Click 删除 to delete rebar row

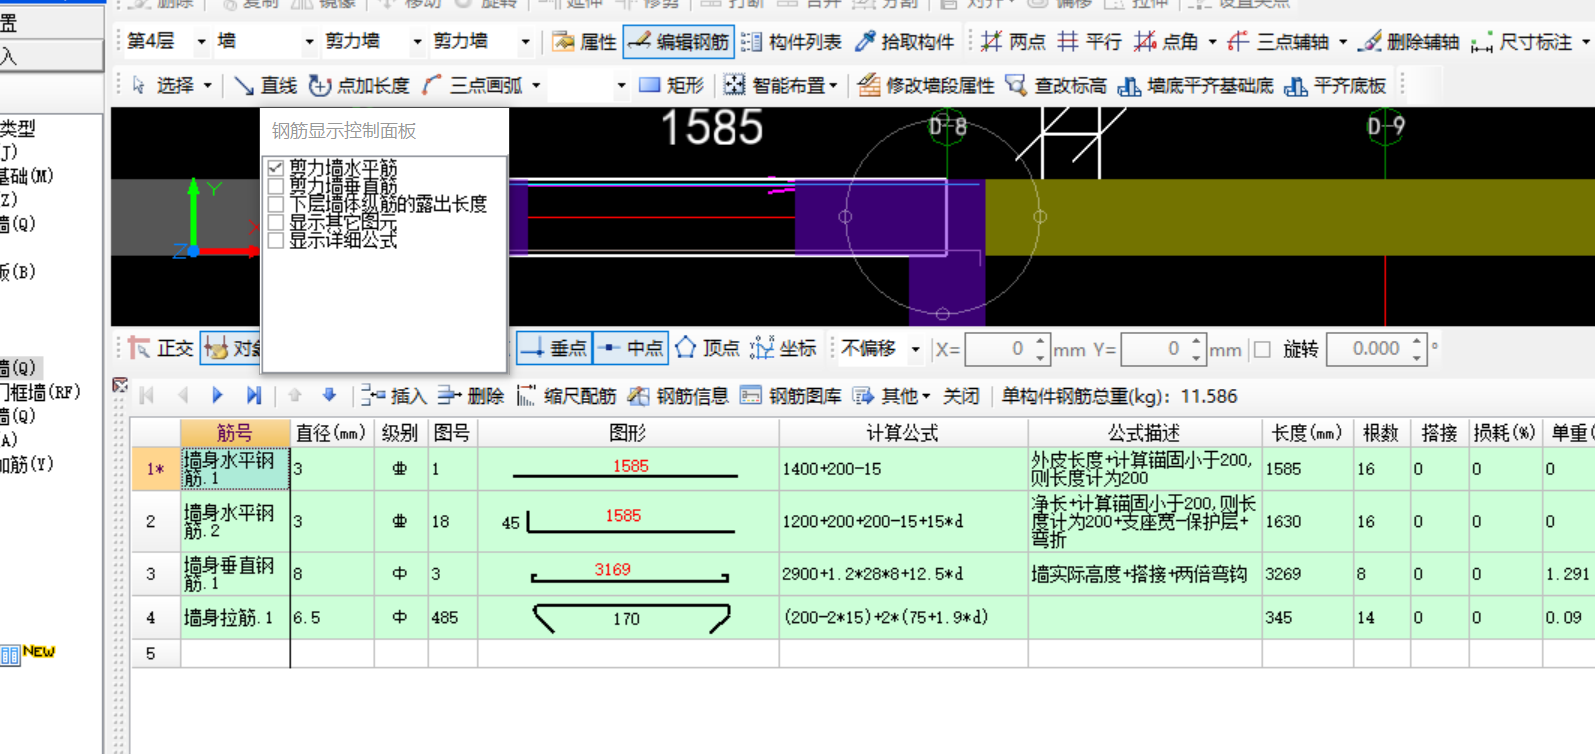pos(472,396)
